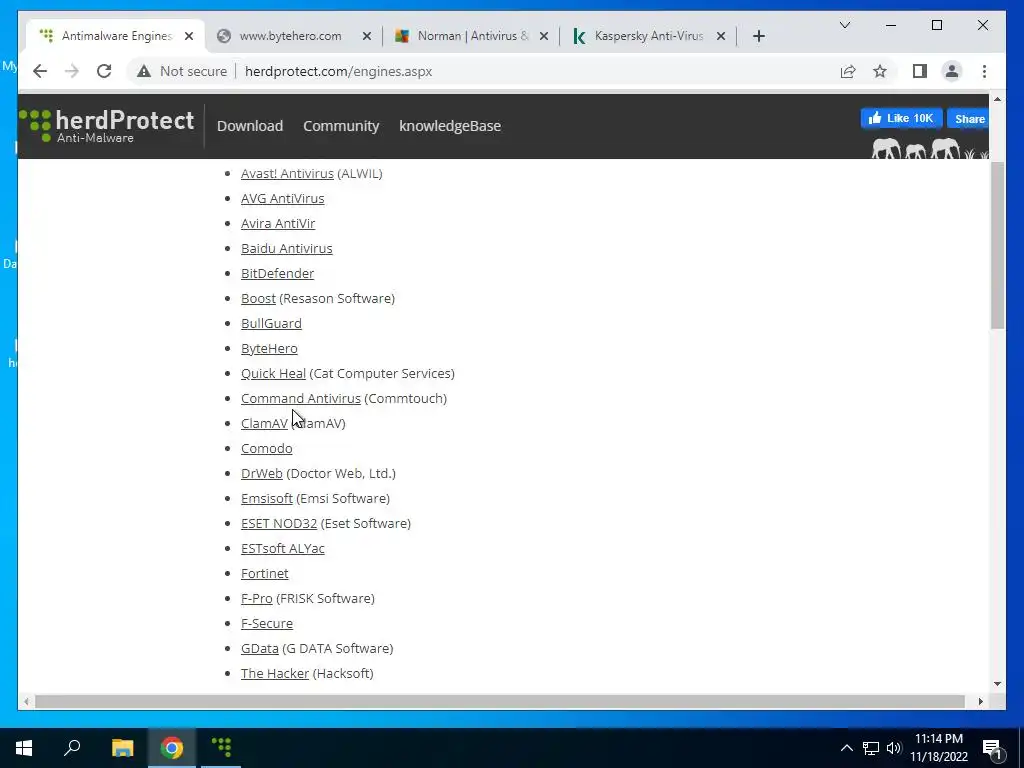The height and width of the screenshot is (768, 1024).
Task: Click the forward navigation arrow
Action: coord(72,71)
